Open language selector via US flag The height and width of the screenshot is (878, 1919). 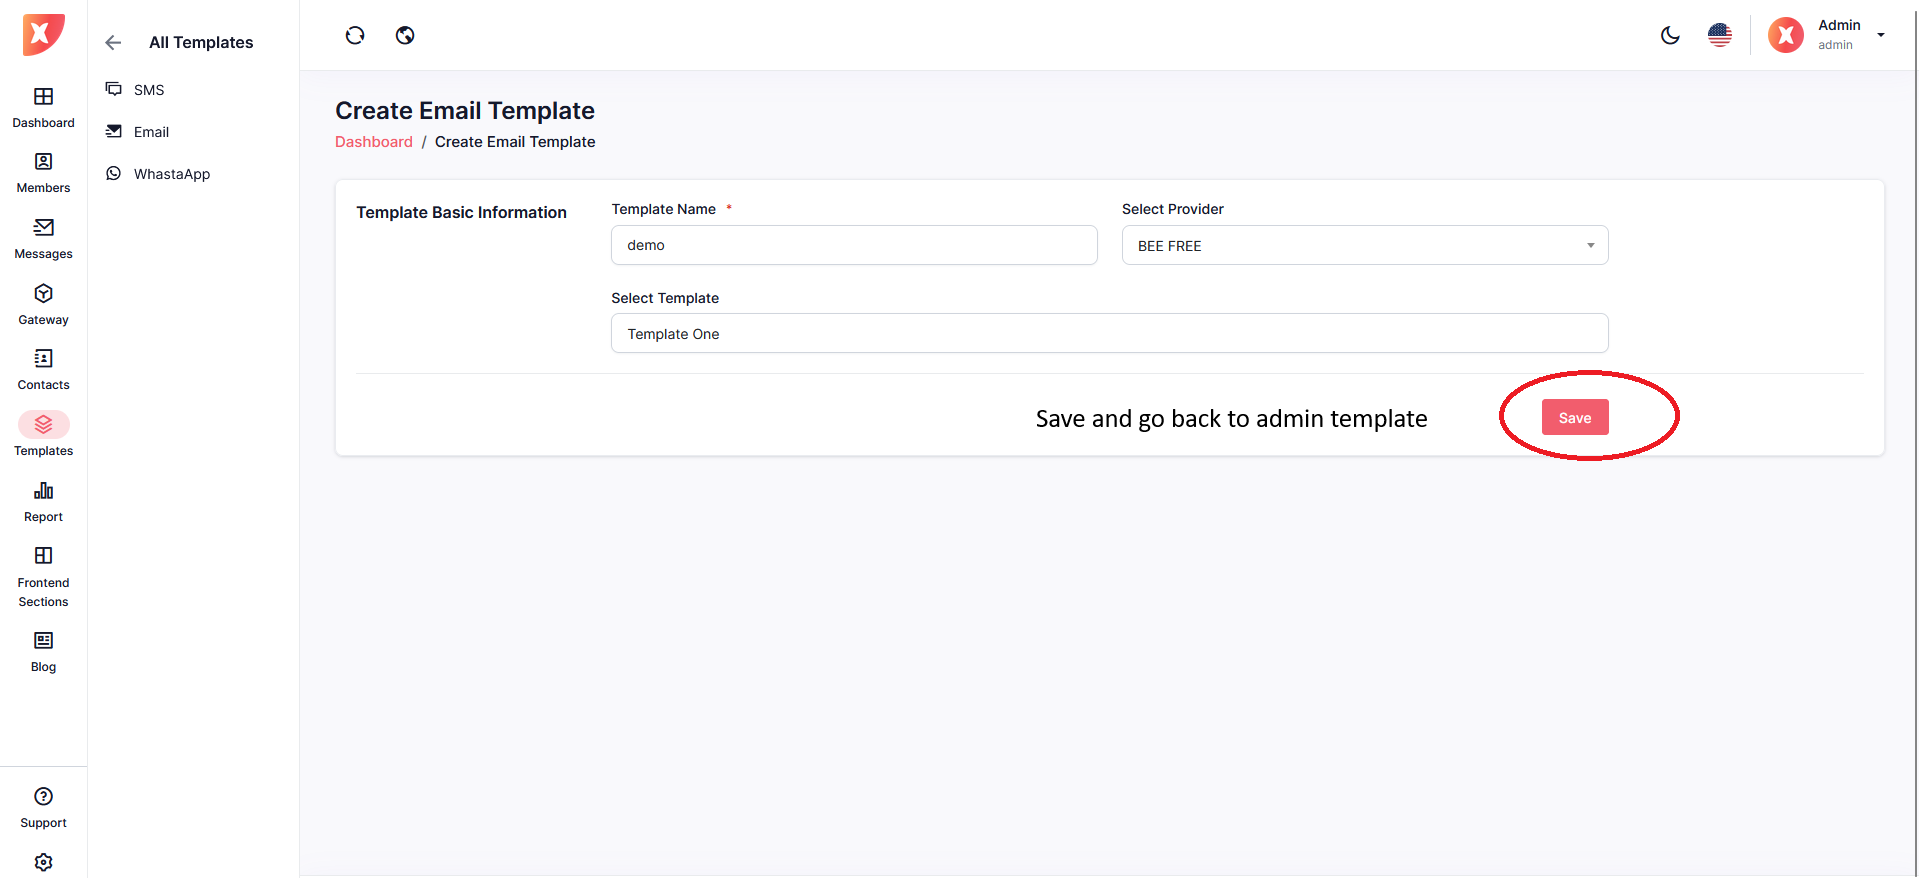pos(1719,36)
